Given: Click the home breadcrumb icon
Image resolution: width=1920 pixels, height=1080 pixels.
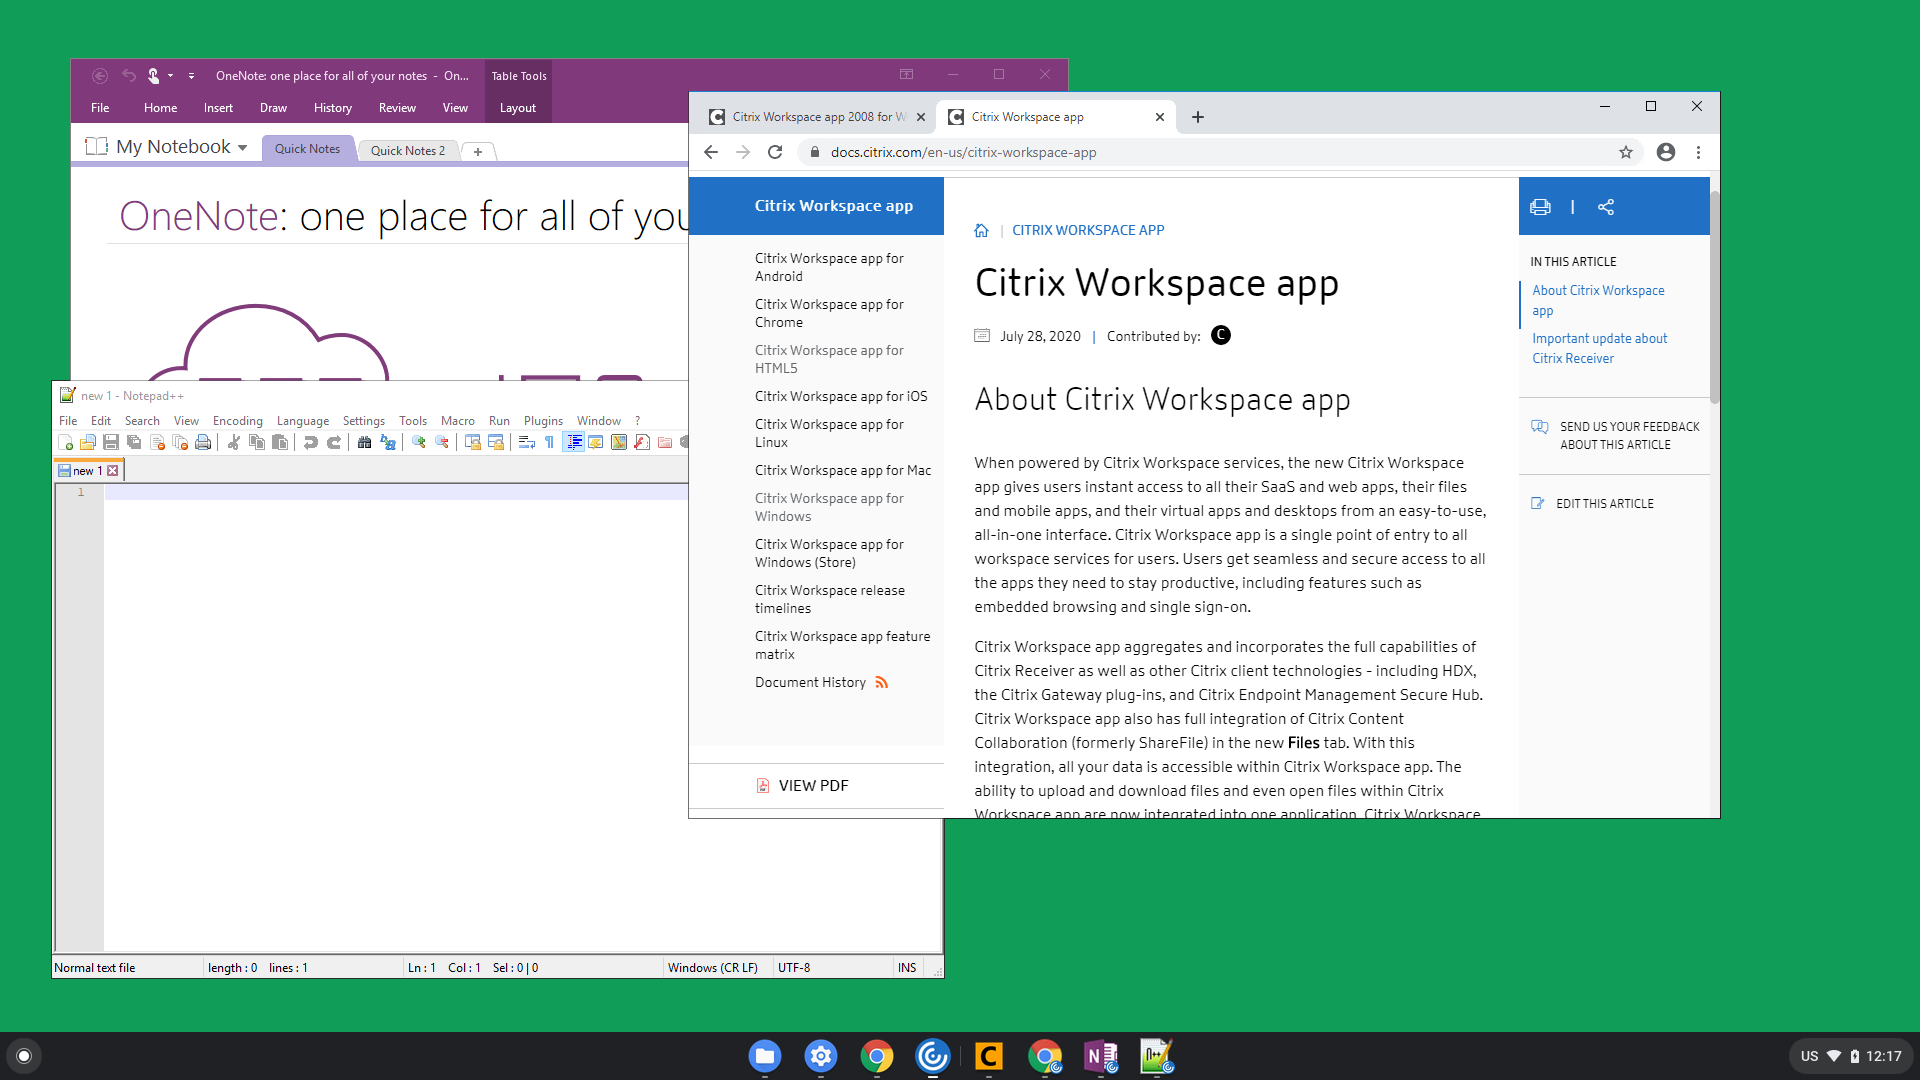Looking at the screenshot, I should tap(981, 230).
